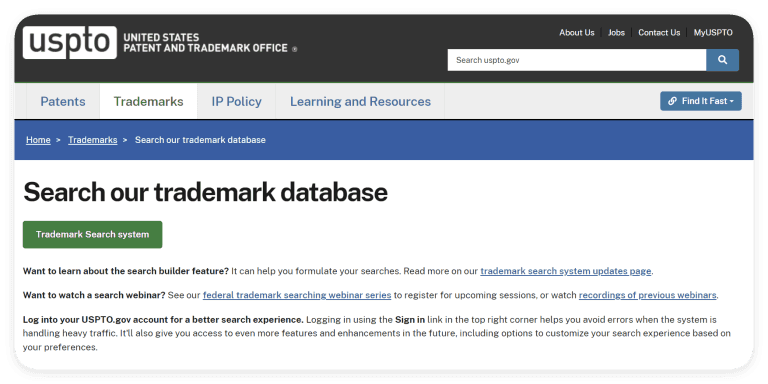
Task: Click the USPTO logo
Action: (x=70, y=43)
